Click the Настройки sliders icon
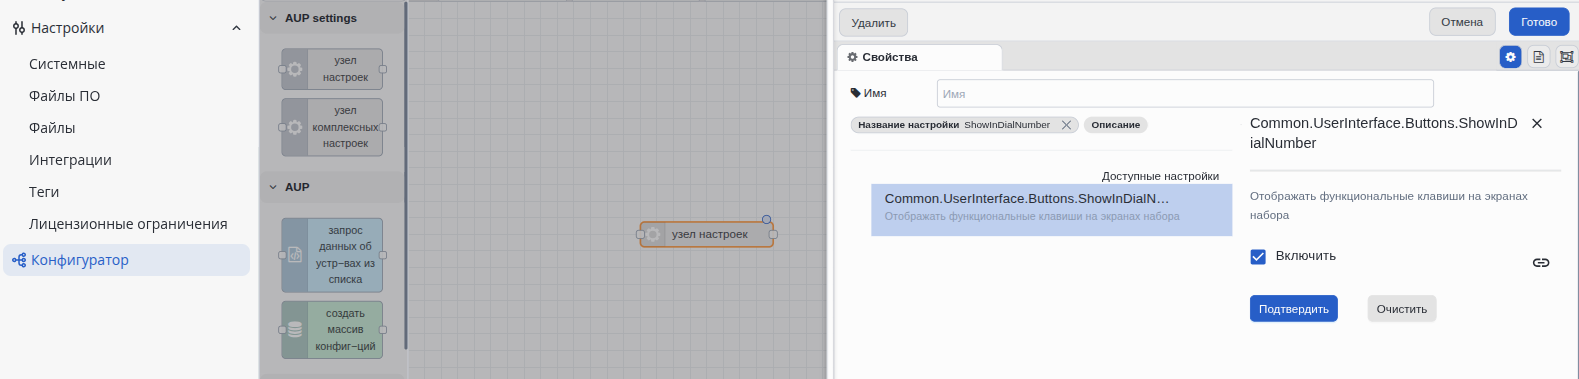This screenshot has height=379, width=1579. tap(18, 28)
